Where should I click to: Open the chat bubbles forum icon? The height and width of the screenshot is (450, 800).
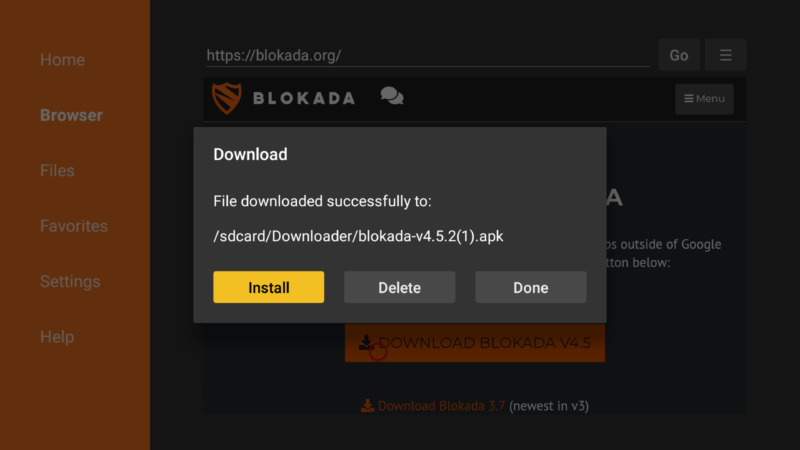pos(392,96)
